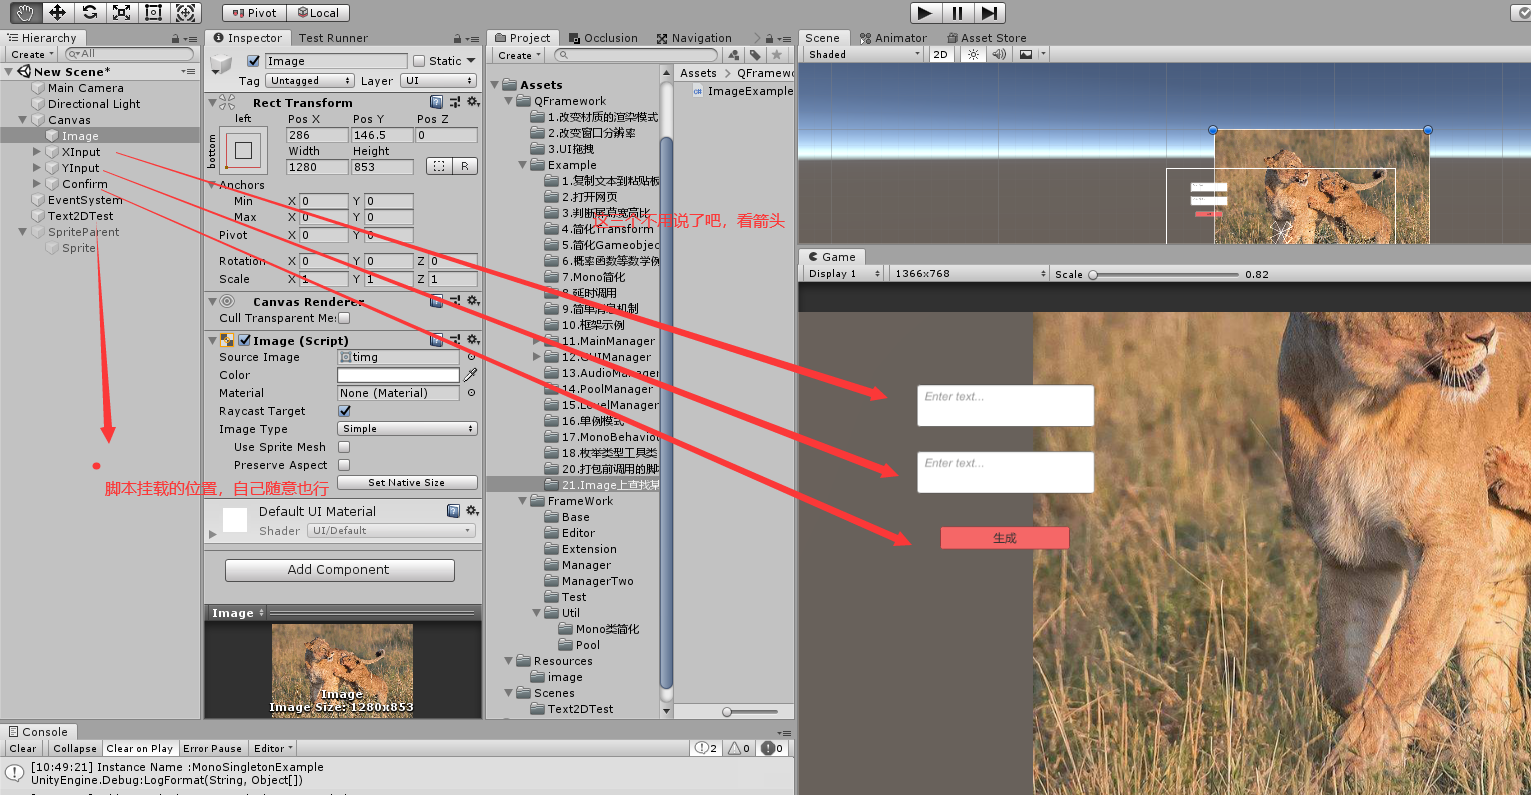This screenshot has height=795, width=1531.
Task: Uncheck Raycast Target
Action: click(x=344, y=411)
